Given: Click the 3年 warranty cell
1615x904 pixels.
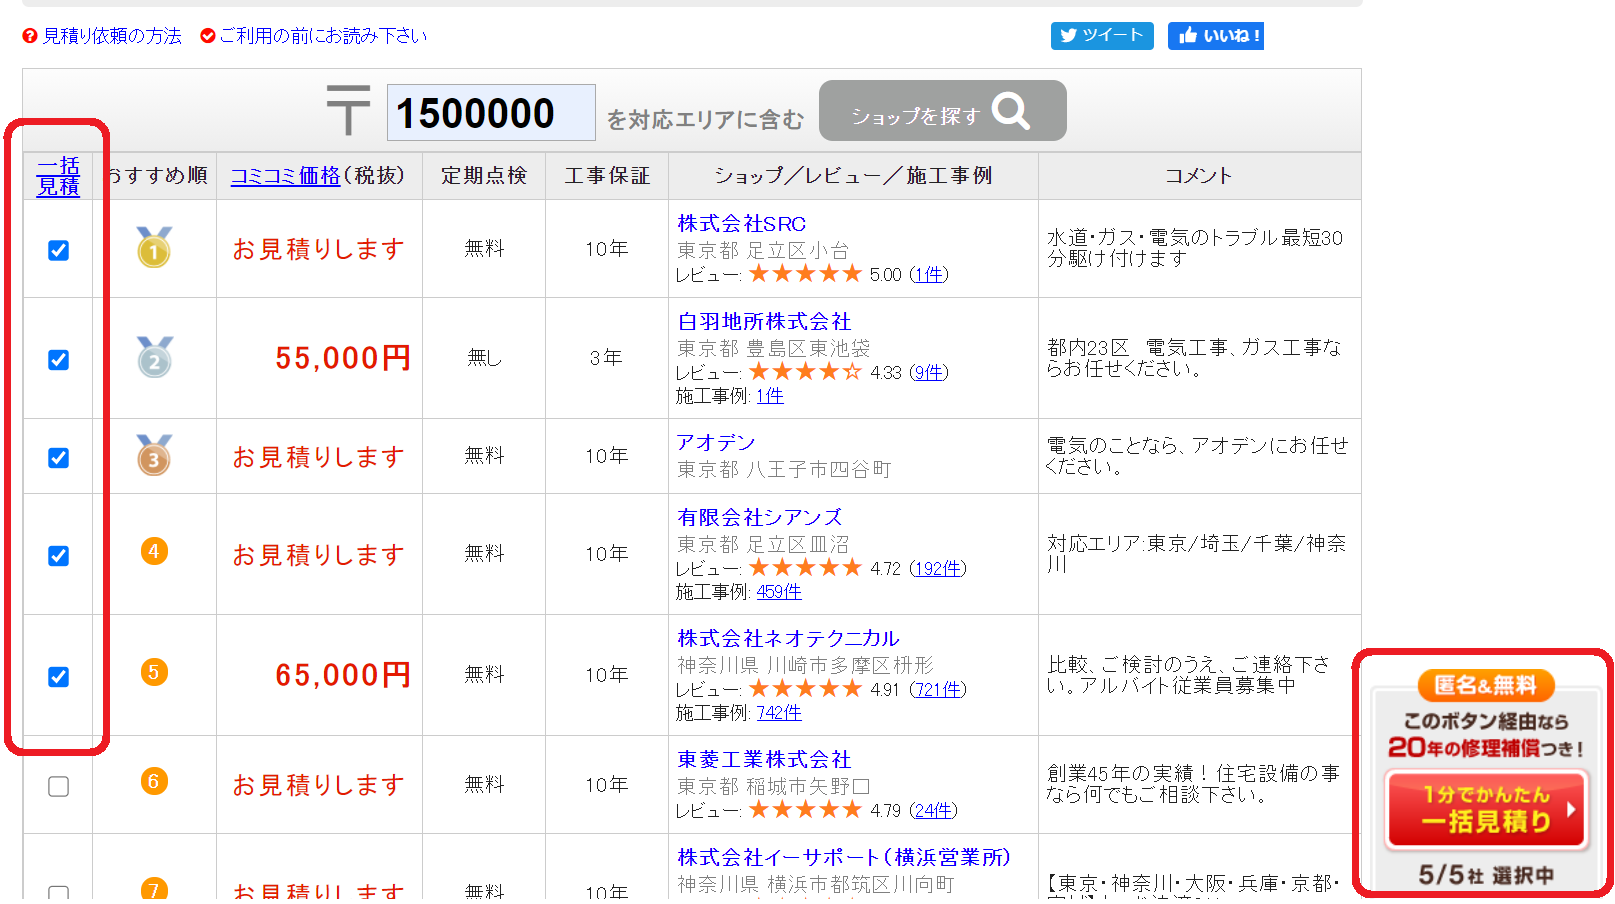Looking at the screenshot, I should tap(606, 358).
